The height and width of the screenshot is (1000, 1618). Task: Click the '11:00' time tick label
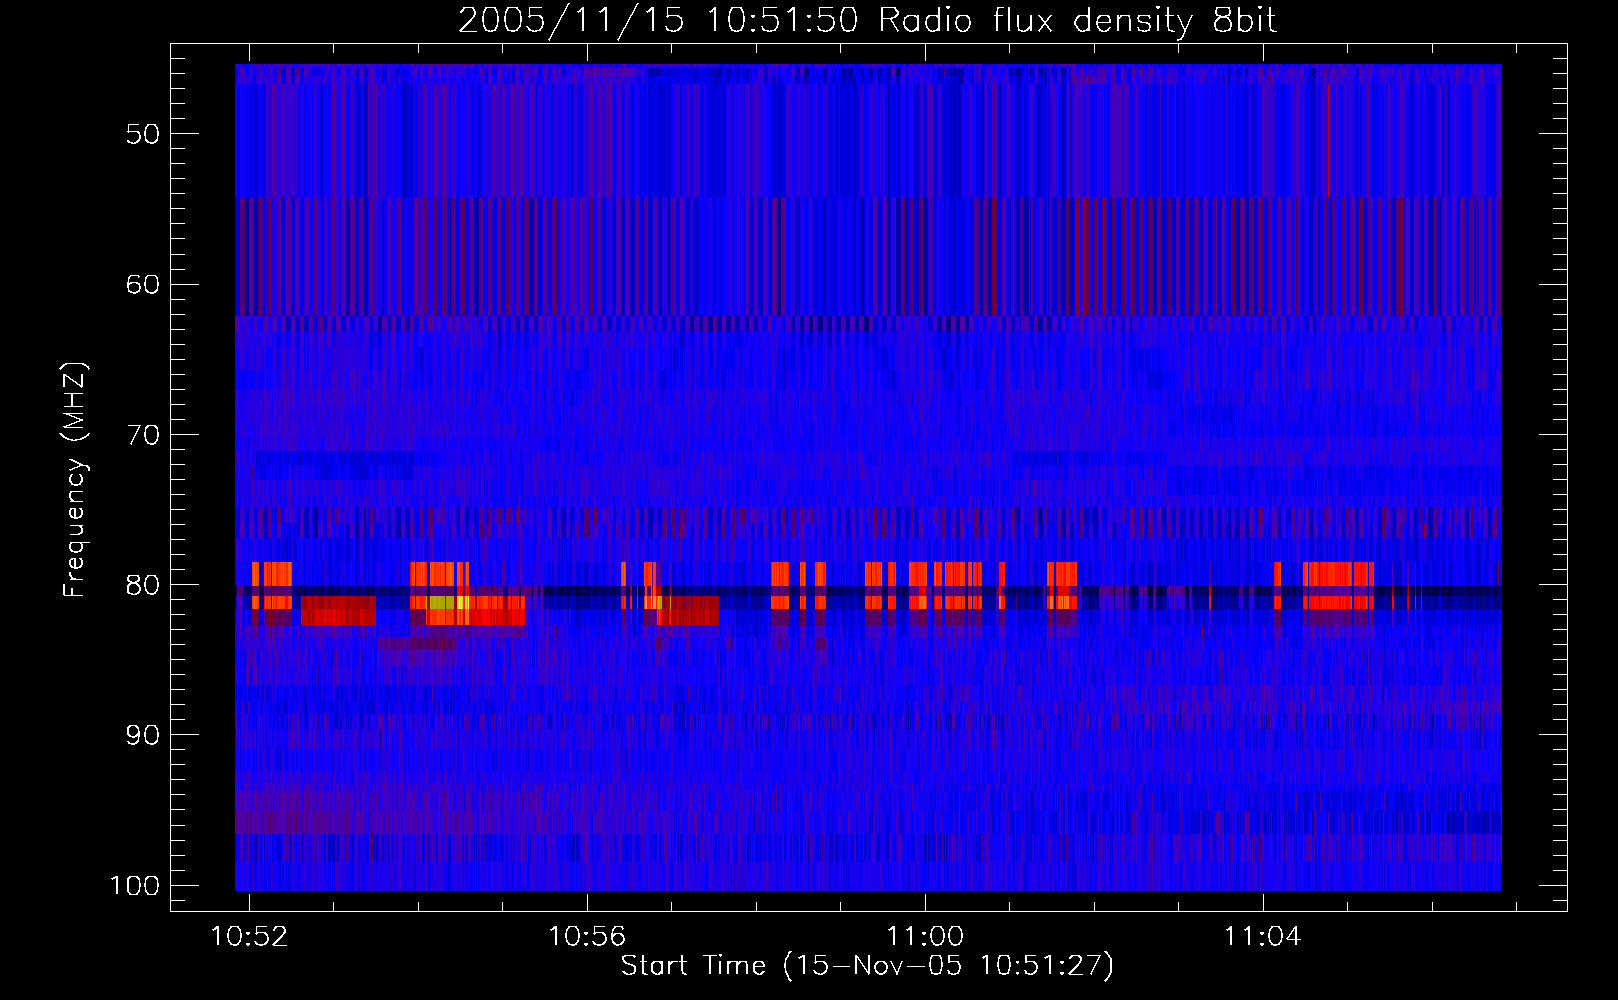click(x=925, y=936)
